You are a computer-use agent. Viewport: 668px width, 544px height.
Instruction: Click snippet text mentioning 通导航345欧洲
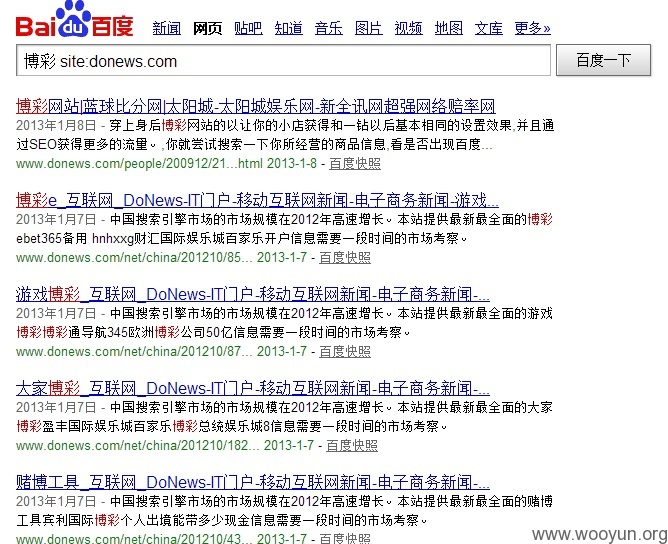[213, 332]
